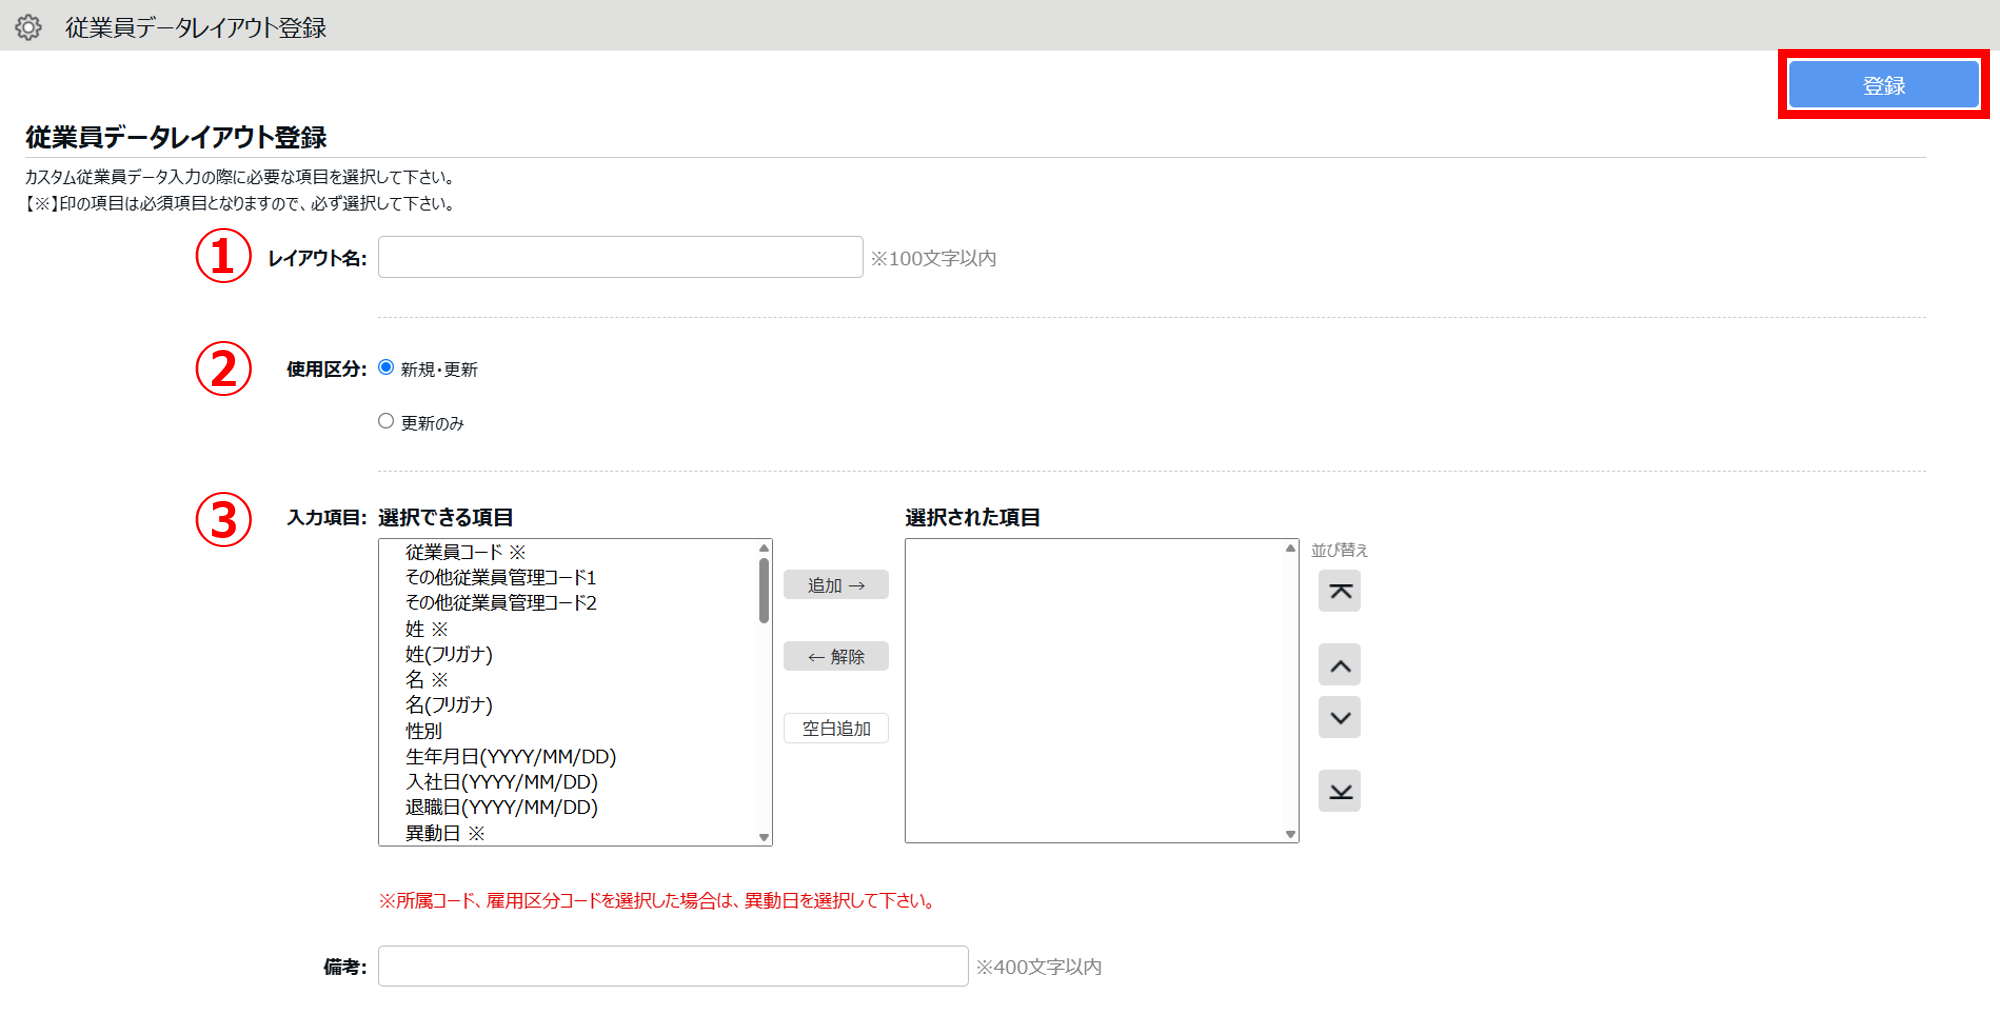Move selected item up one position
The width and height of the screenshot is (2000, 1015).
pos(1339,665)
